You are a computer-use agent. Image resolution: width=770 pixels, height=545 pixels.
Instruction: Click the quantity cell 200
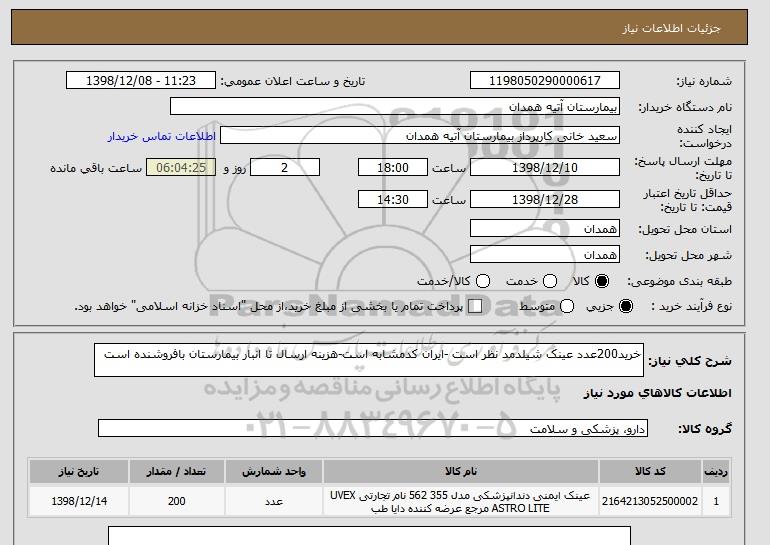[x=176, y=501]
